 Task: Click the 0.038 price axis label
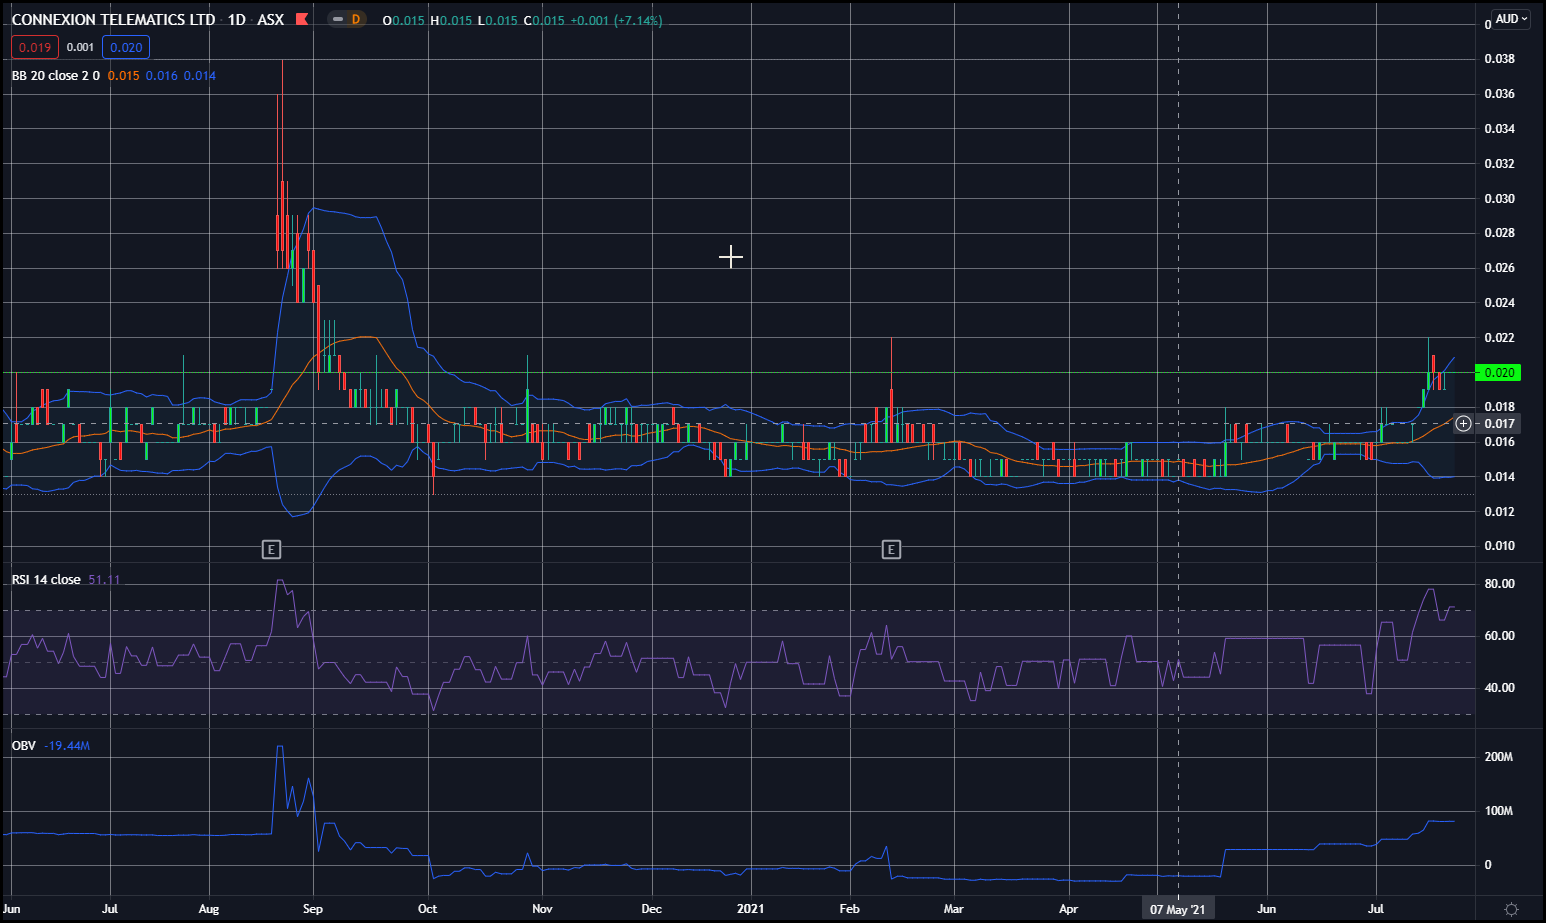(x=1499, y=59)
